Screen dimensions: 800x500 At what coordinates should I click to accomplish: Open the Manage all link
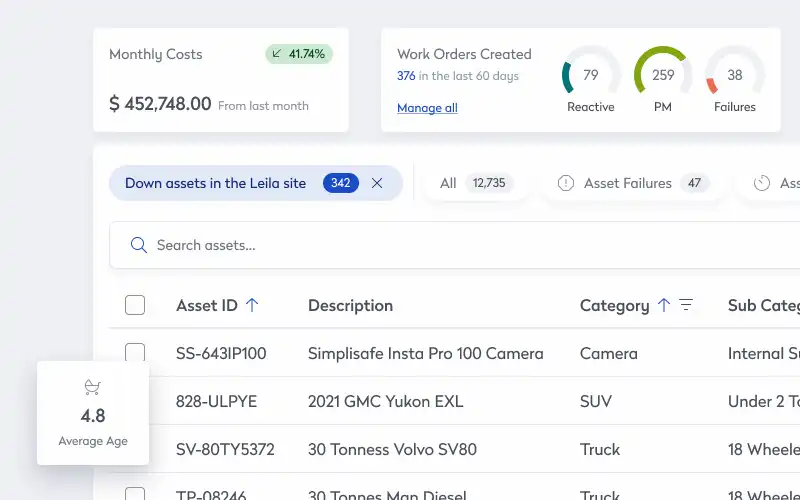click(427, 108)
